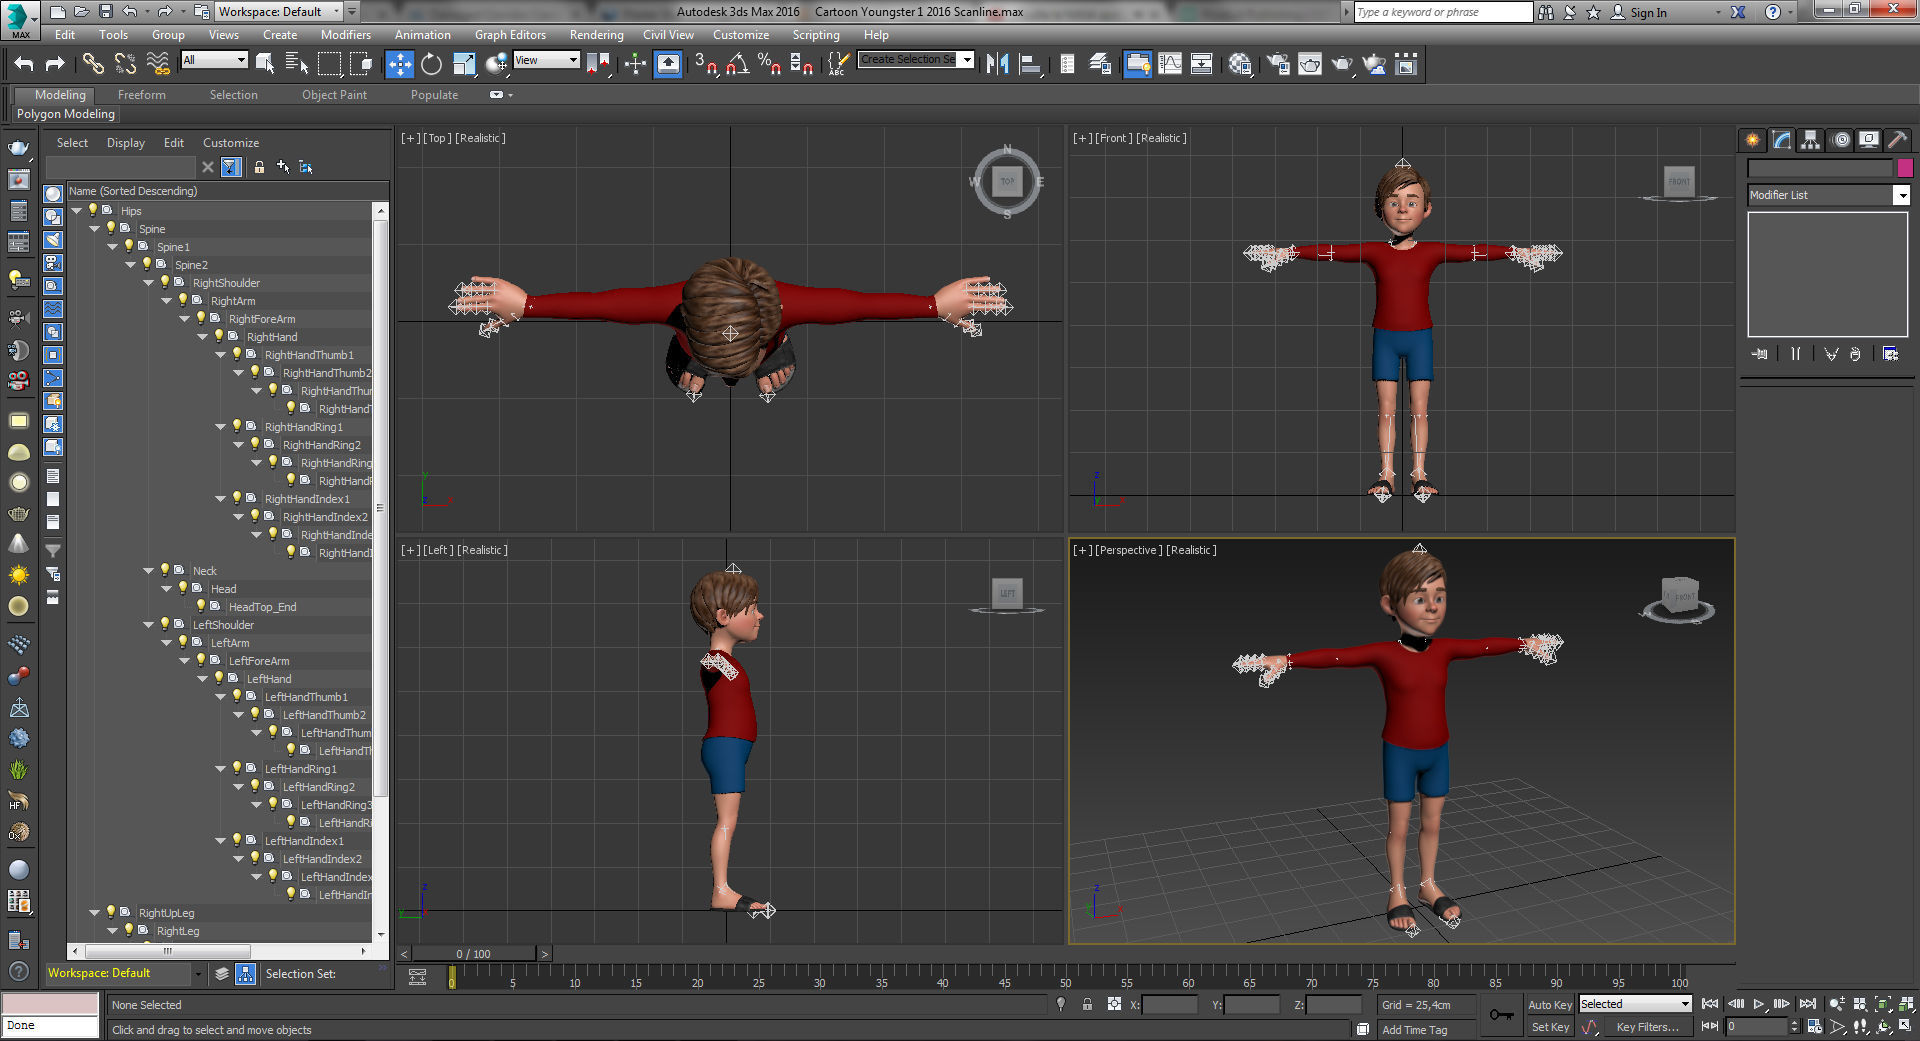Image resolution: width=1920 pixels, height=1041 pixels.
Task: Open the Workspace Default dropdown in title bar
Action: 279,12
